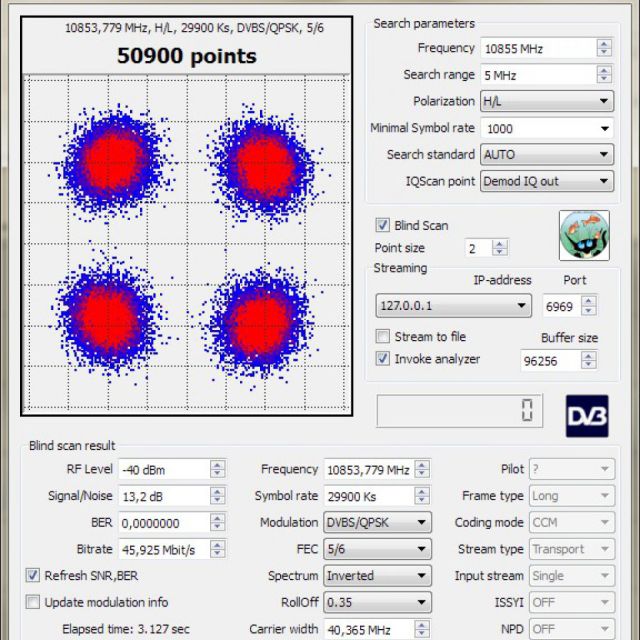Click the IQ constellation plot
This screenshot has width=640, height=640.
coord(187,244)
